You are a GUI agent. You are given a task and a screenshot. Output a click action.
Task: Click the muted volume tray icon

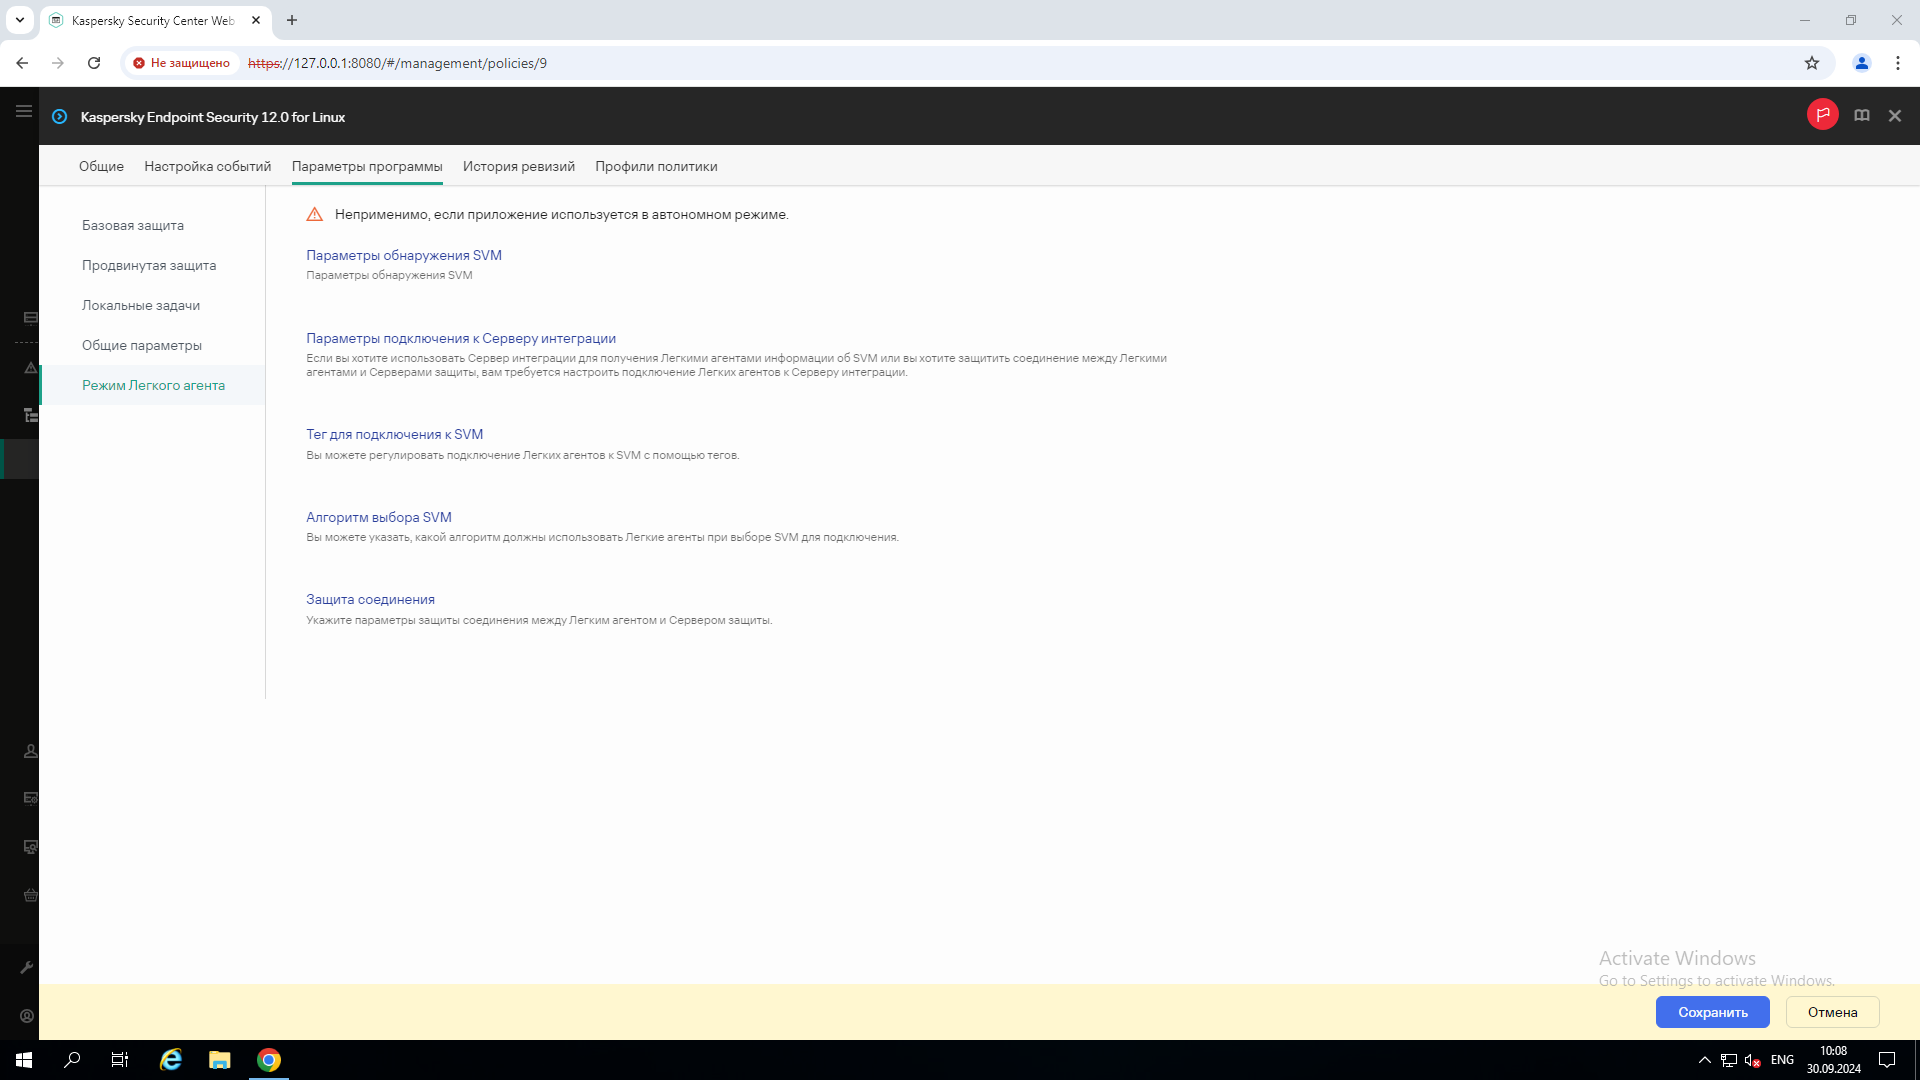[x=1752, y=1060]
